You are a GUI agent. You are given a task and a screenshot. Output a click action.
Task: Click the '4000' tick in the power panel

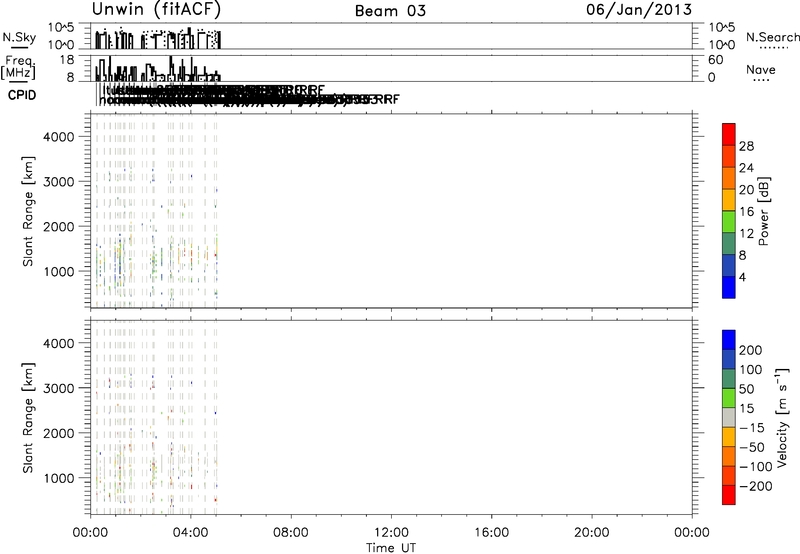pos(59,137)
